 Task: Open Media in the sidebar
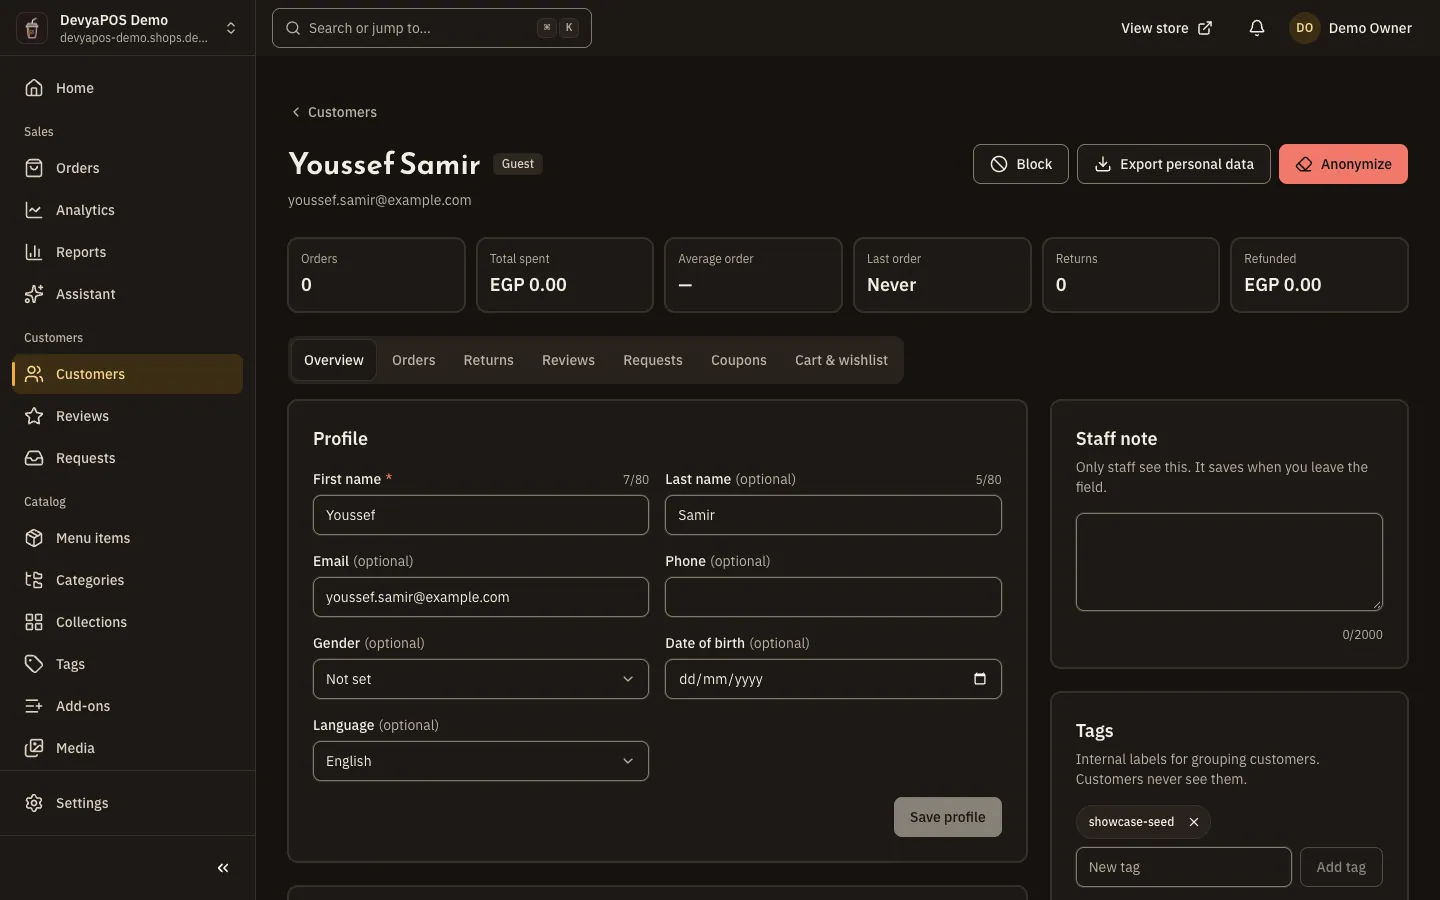[128, 748]
